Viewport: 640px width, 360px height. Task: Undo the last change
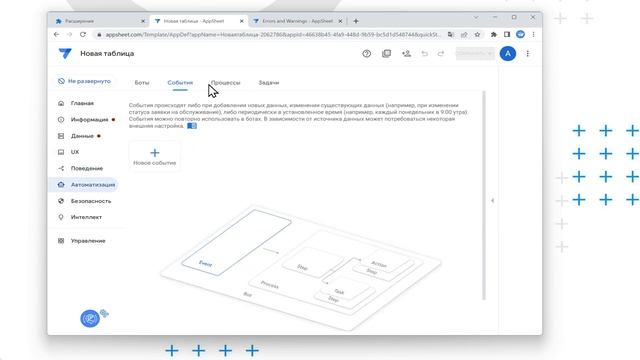(424, 53)
